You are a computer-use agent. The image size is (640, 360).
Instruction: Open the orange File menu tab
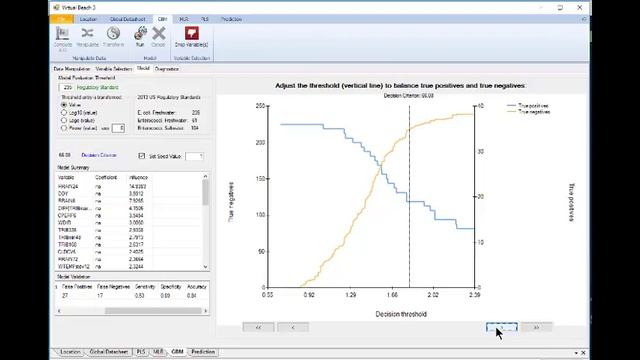coord(62,19)
